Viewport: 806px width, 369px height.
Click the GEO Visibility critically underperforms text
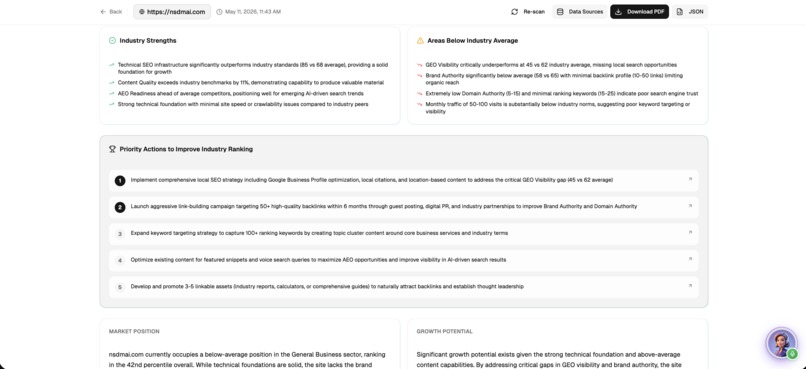coord(551,65)
